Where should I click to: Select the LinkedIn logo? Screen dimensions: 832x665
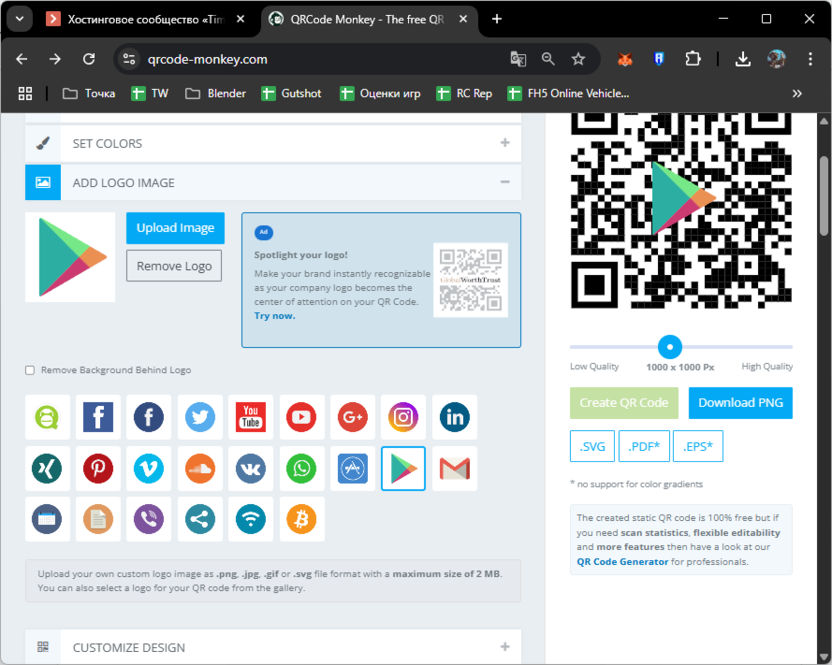[454, 417]
